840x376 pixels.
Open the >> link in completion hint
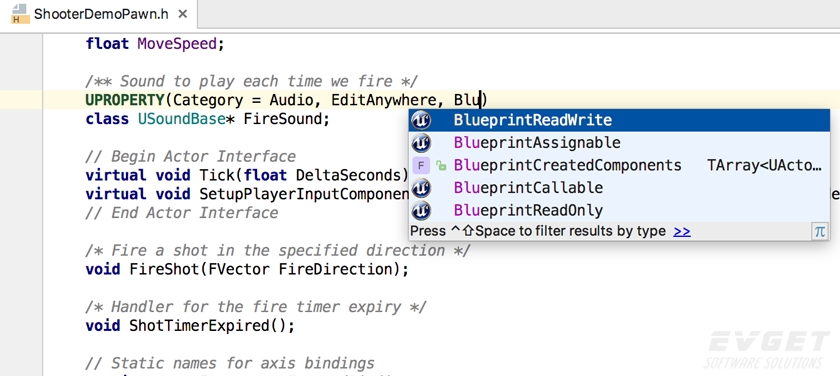point(682,231)
